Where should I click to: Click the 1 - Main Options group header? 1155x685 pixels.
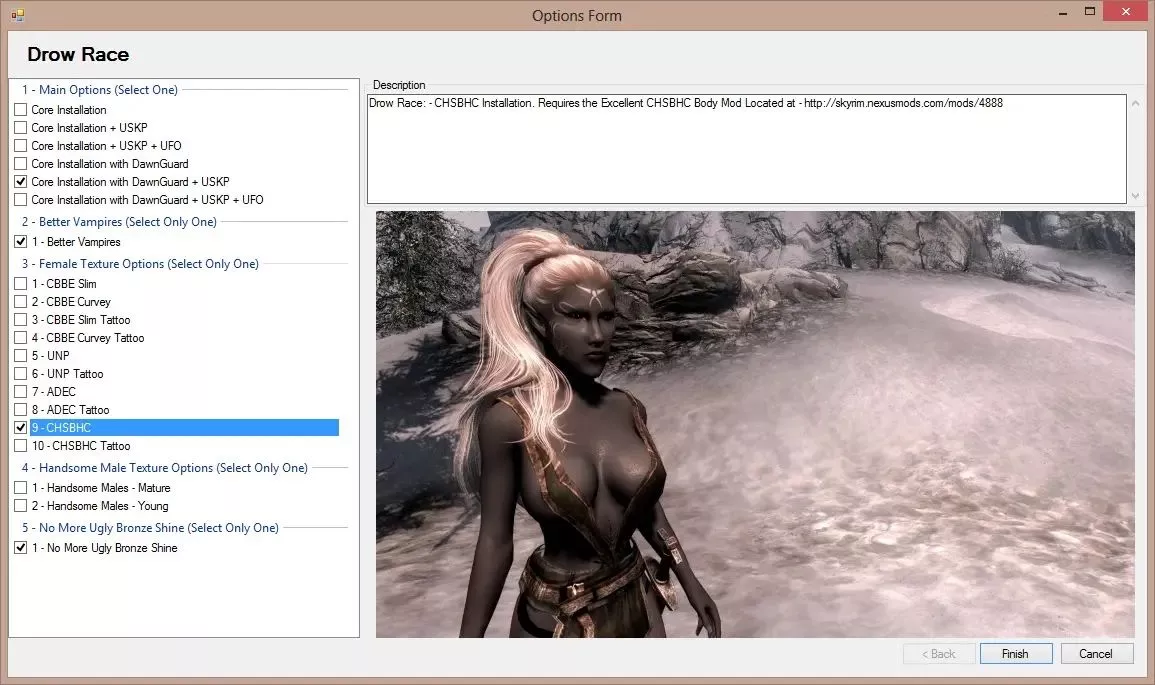click(x=99, y=90)
